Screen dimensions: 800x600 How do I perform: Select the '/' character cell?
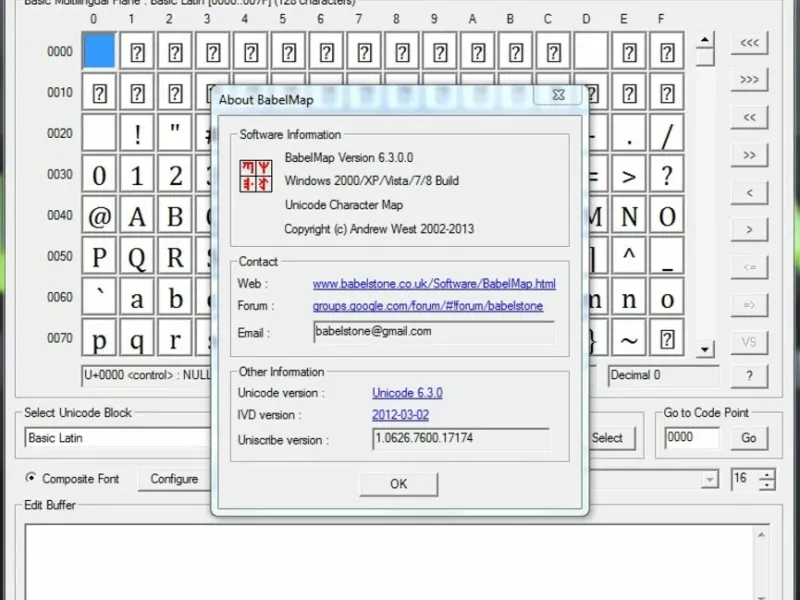pyautogui.click(x=666, y=133)
